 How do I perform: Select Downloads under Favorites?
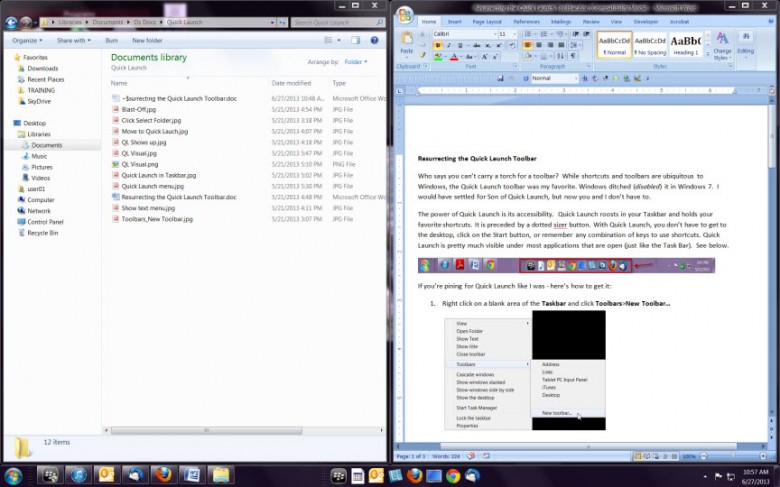[x=42, y=68]
